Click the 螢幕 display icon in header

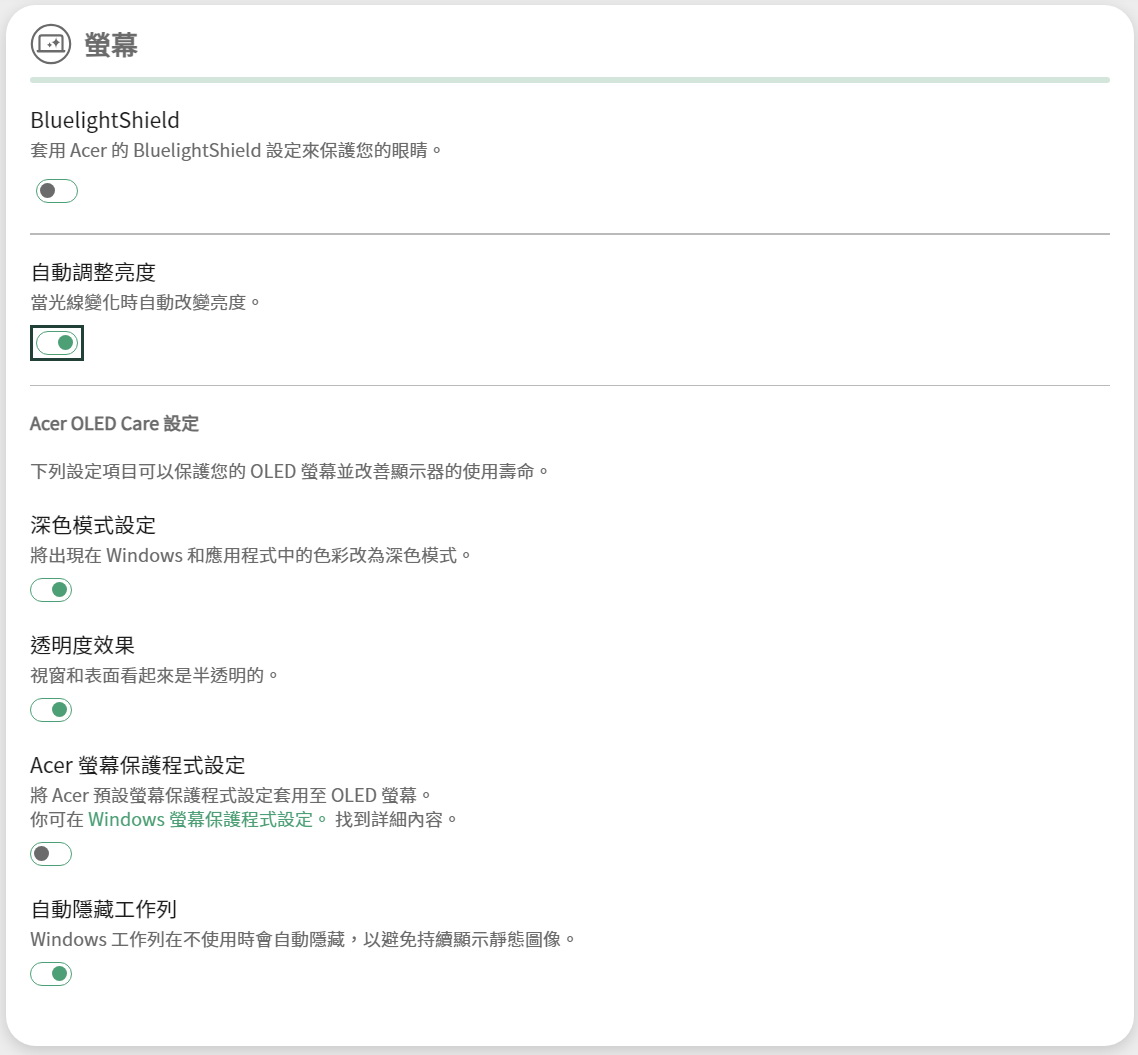tap(51, 44)
